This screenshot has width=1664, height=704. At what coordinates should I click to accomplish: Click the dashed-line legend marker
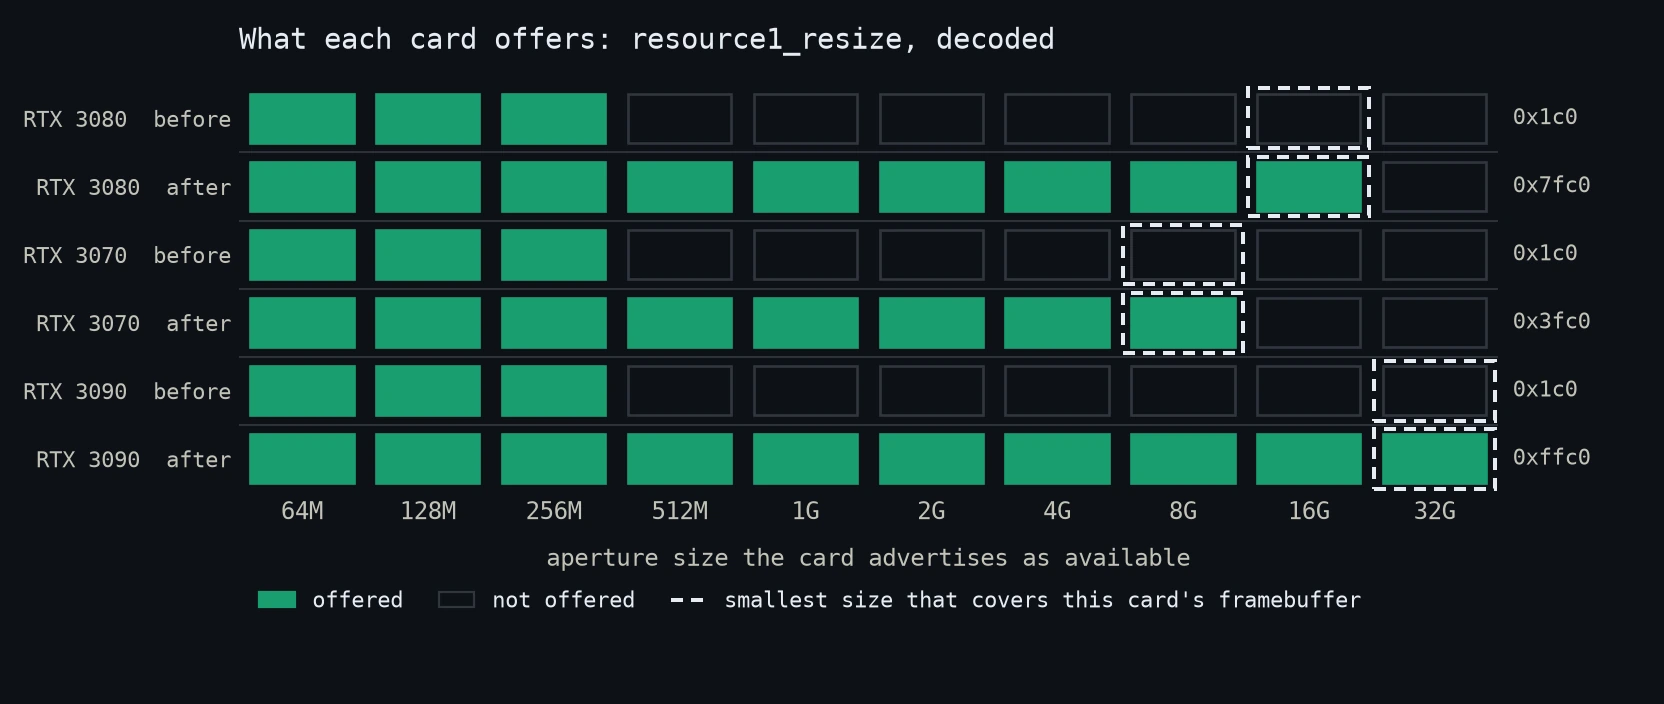coord(687,600)
